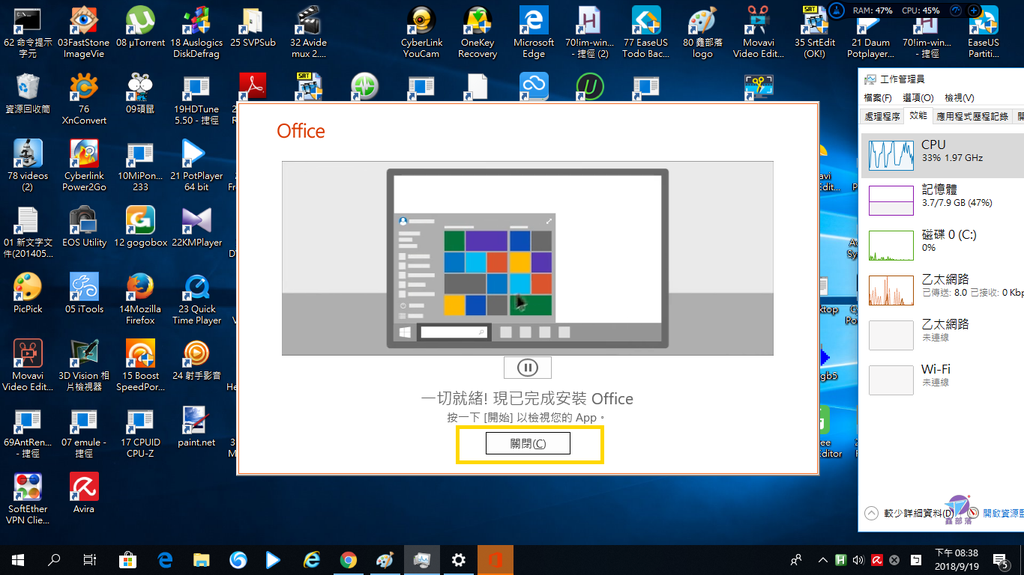Switch to 處理程序 tab in Task Manager

click(882, 116)
